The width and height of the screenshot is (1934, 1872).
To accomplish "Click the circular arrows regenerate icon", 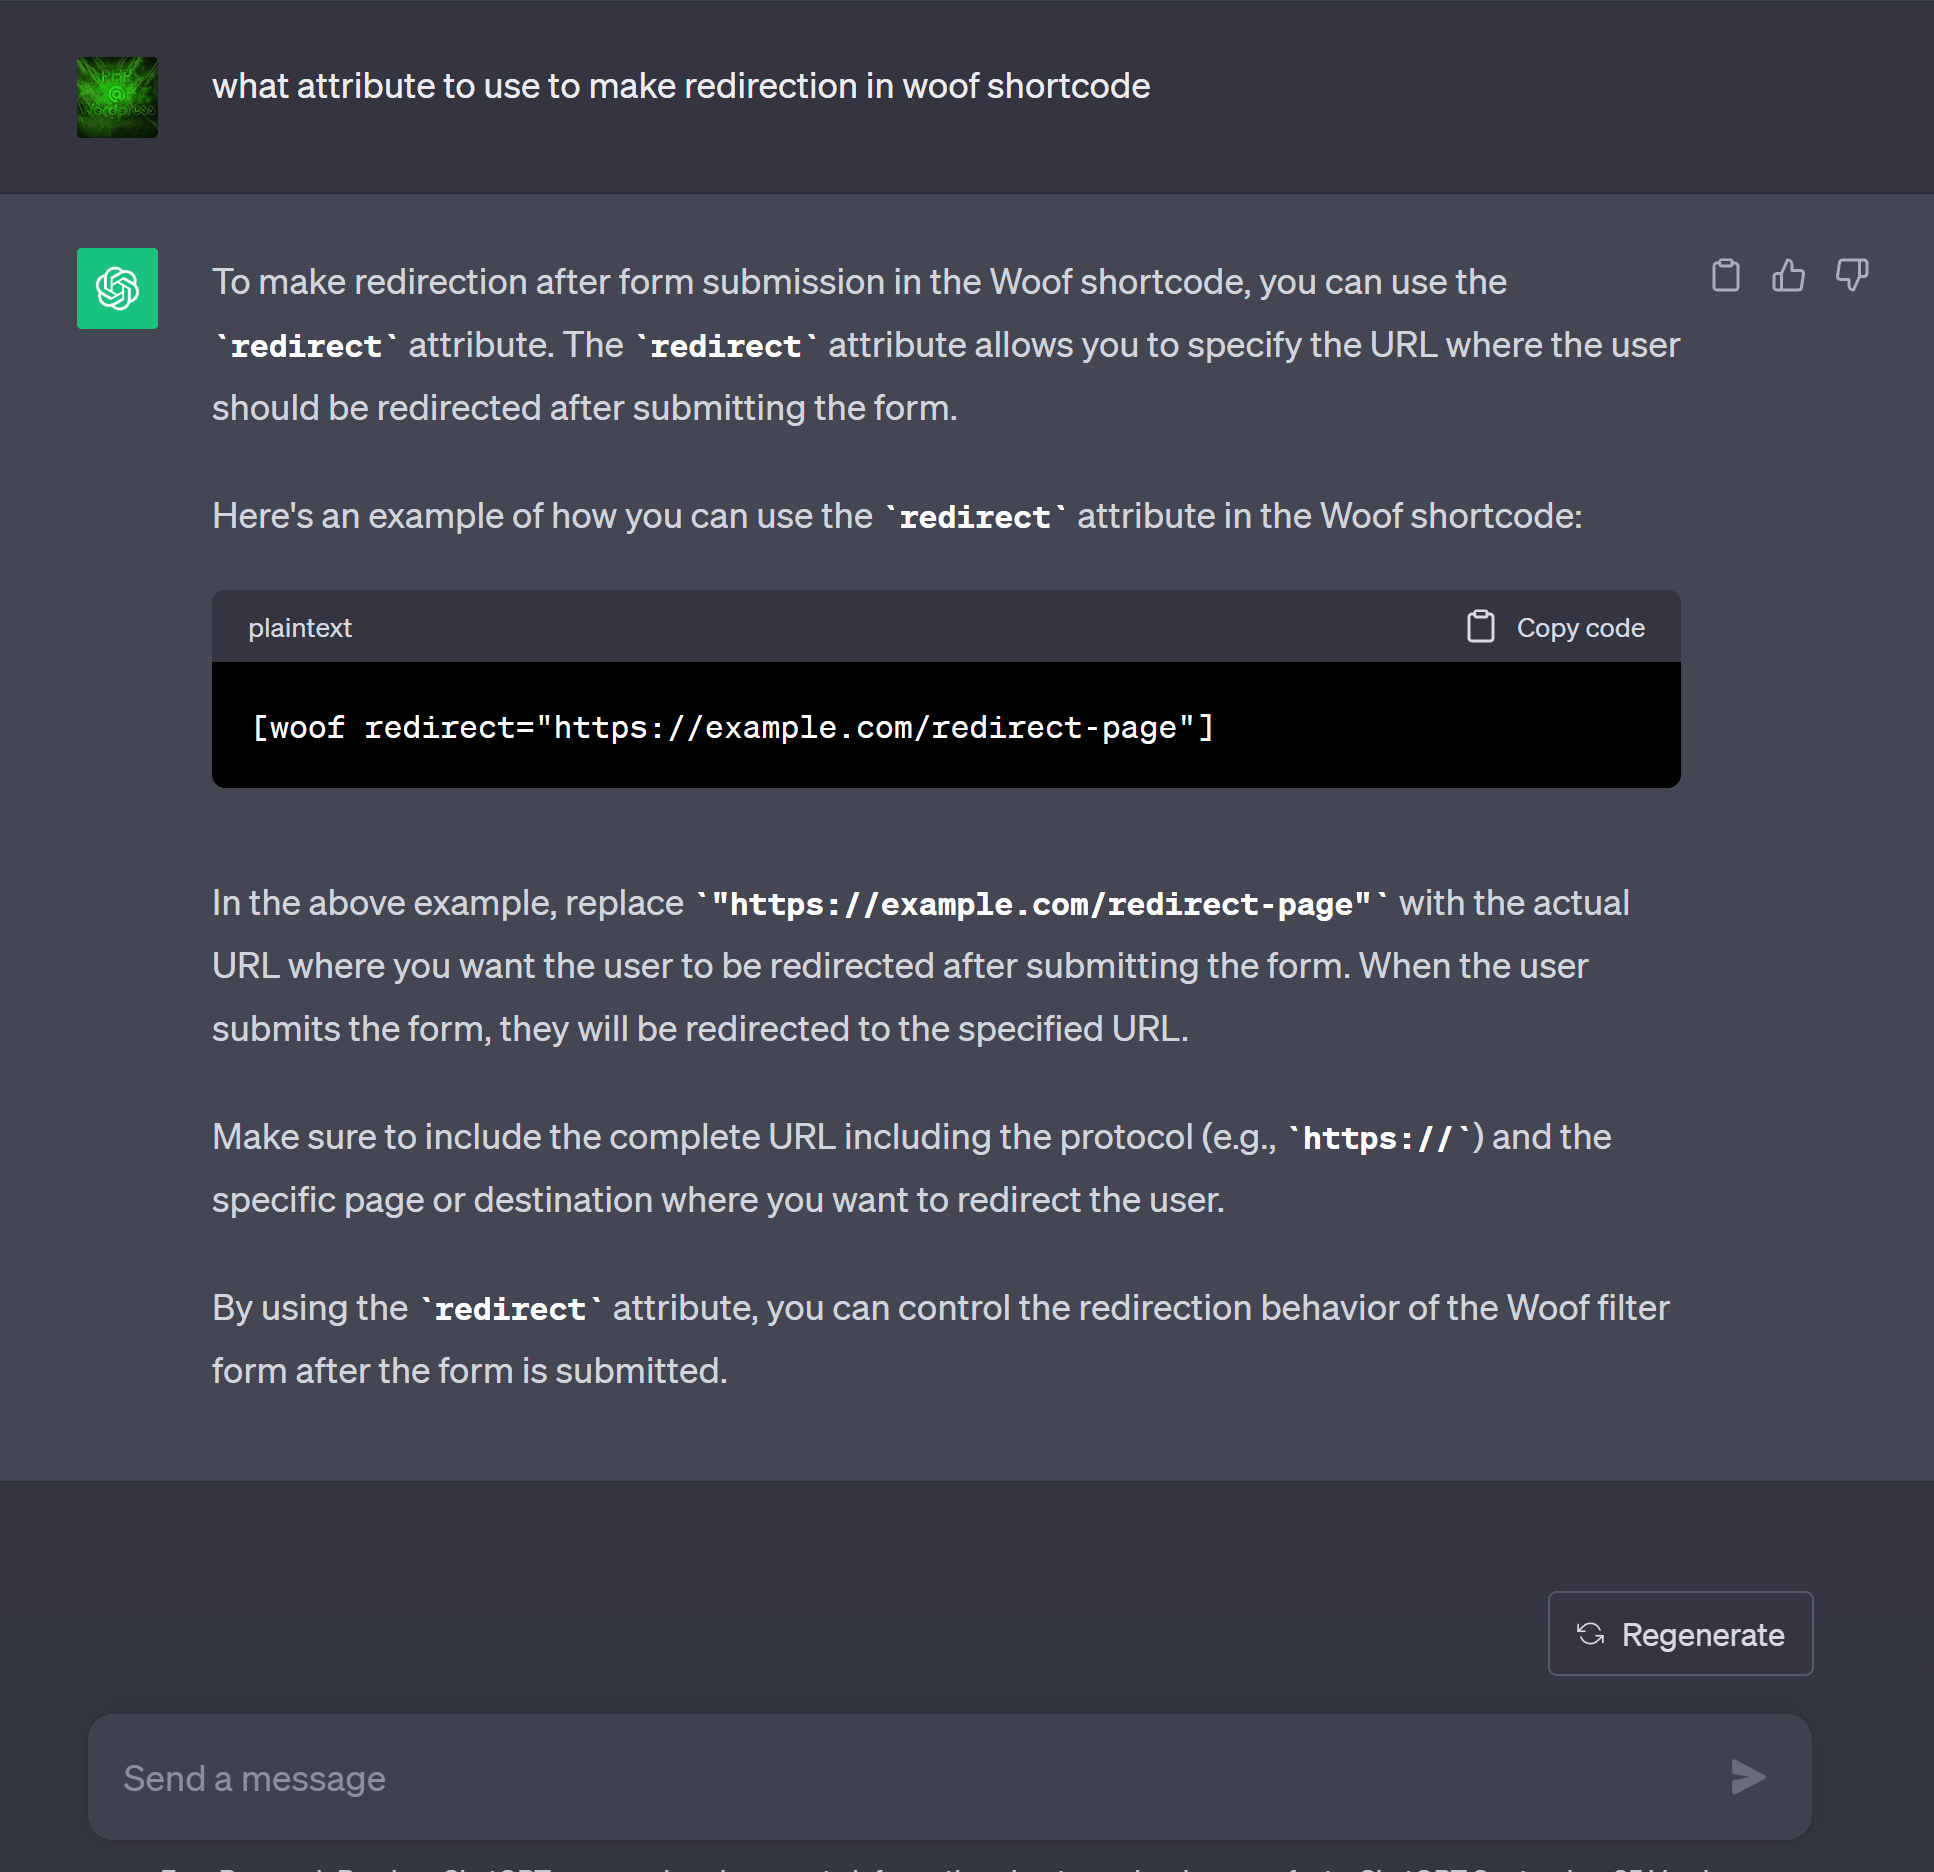I will (x=1590, y=1634).
